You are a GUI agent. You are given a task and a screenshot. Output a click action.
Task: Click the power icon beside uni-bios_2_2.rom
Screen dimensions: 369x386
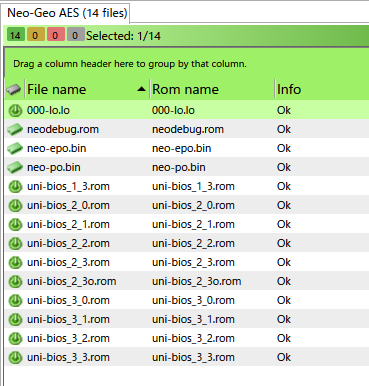click(x=15, y=243)
